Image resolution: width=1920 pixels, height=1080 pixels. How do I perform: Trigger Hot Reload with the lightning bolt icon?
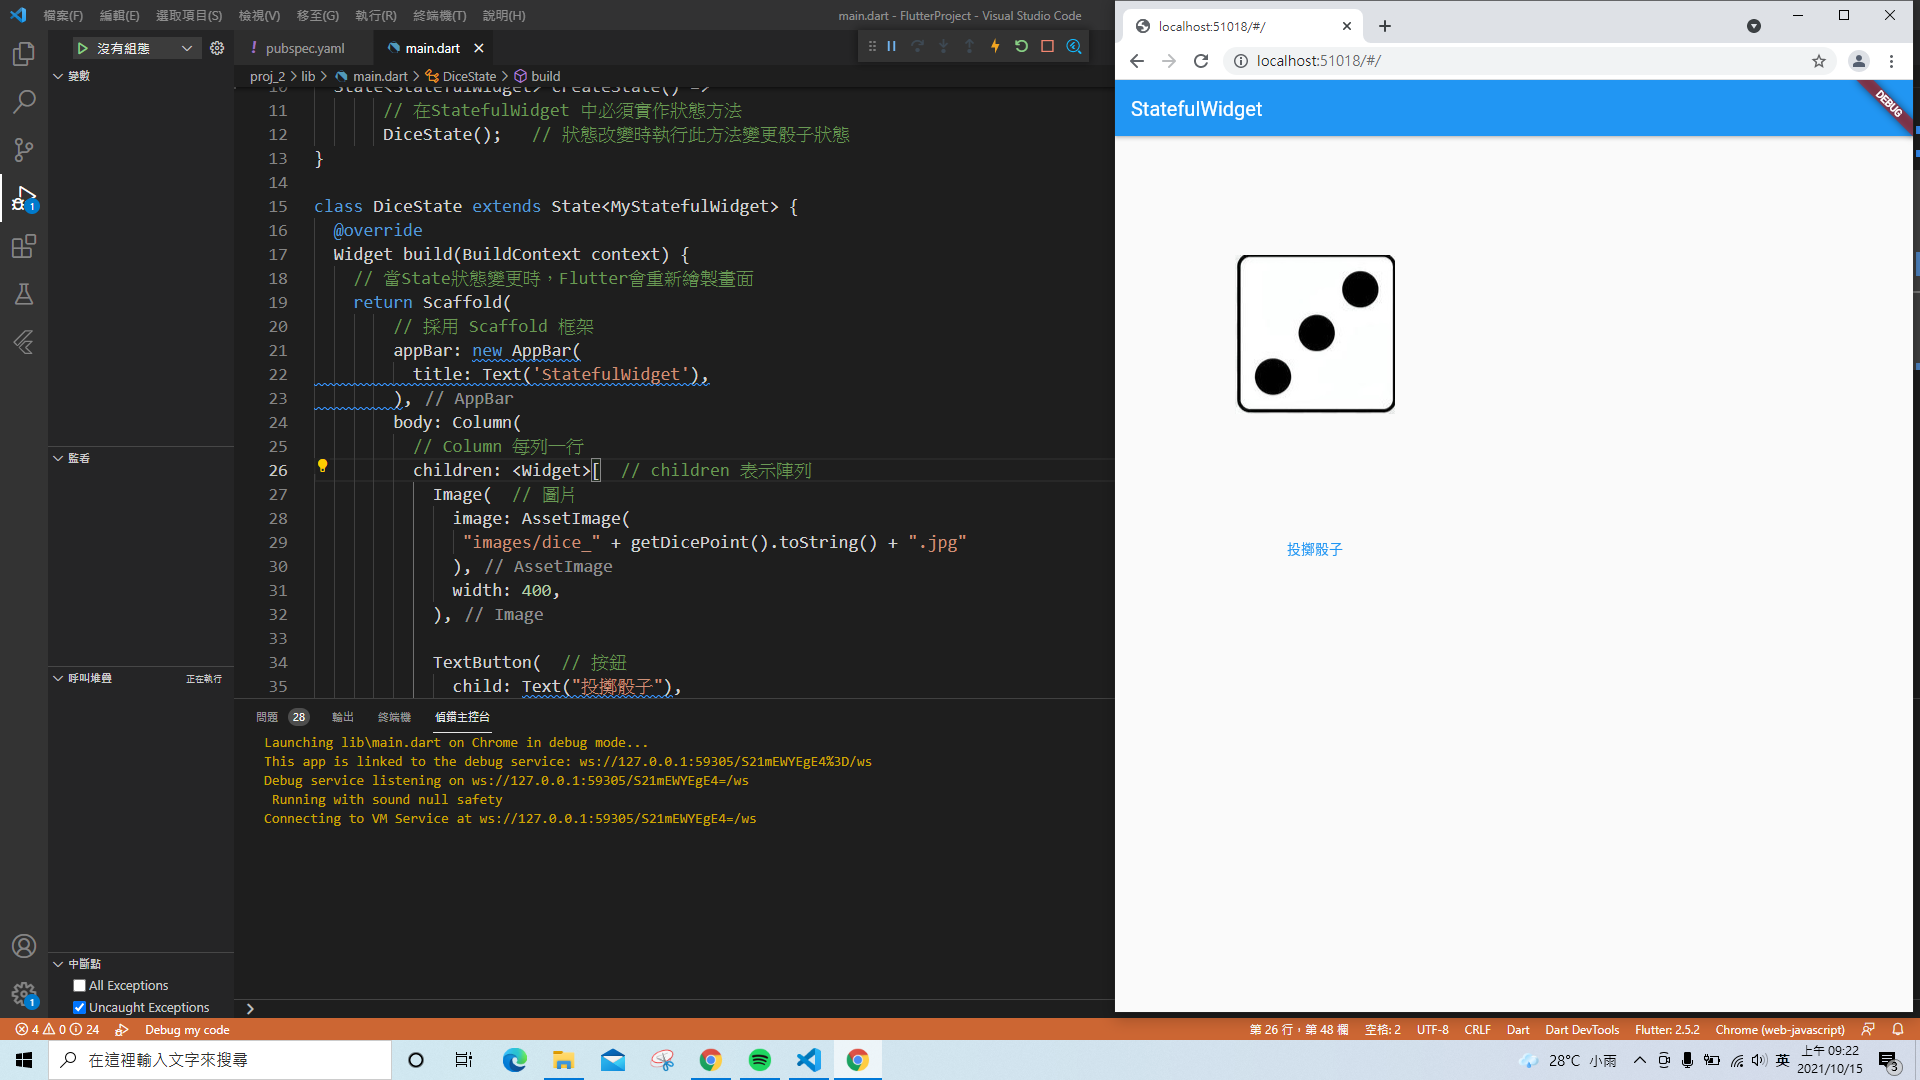(x=995, y=46)
